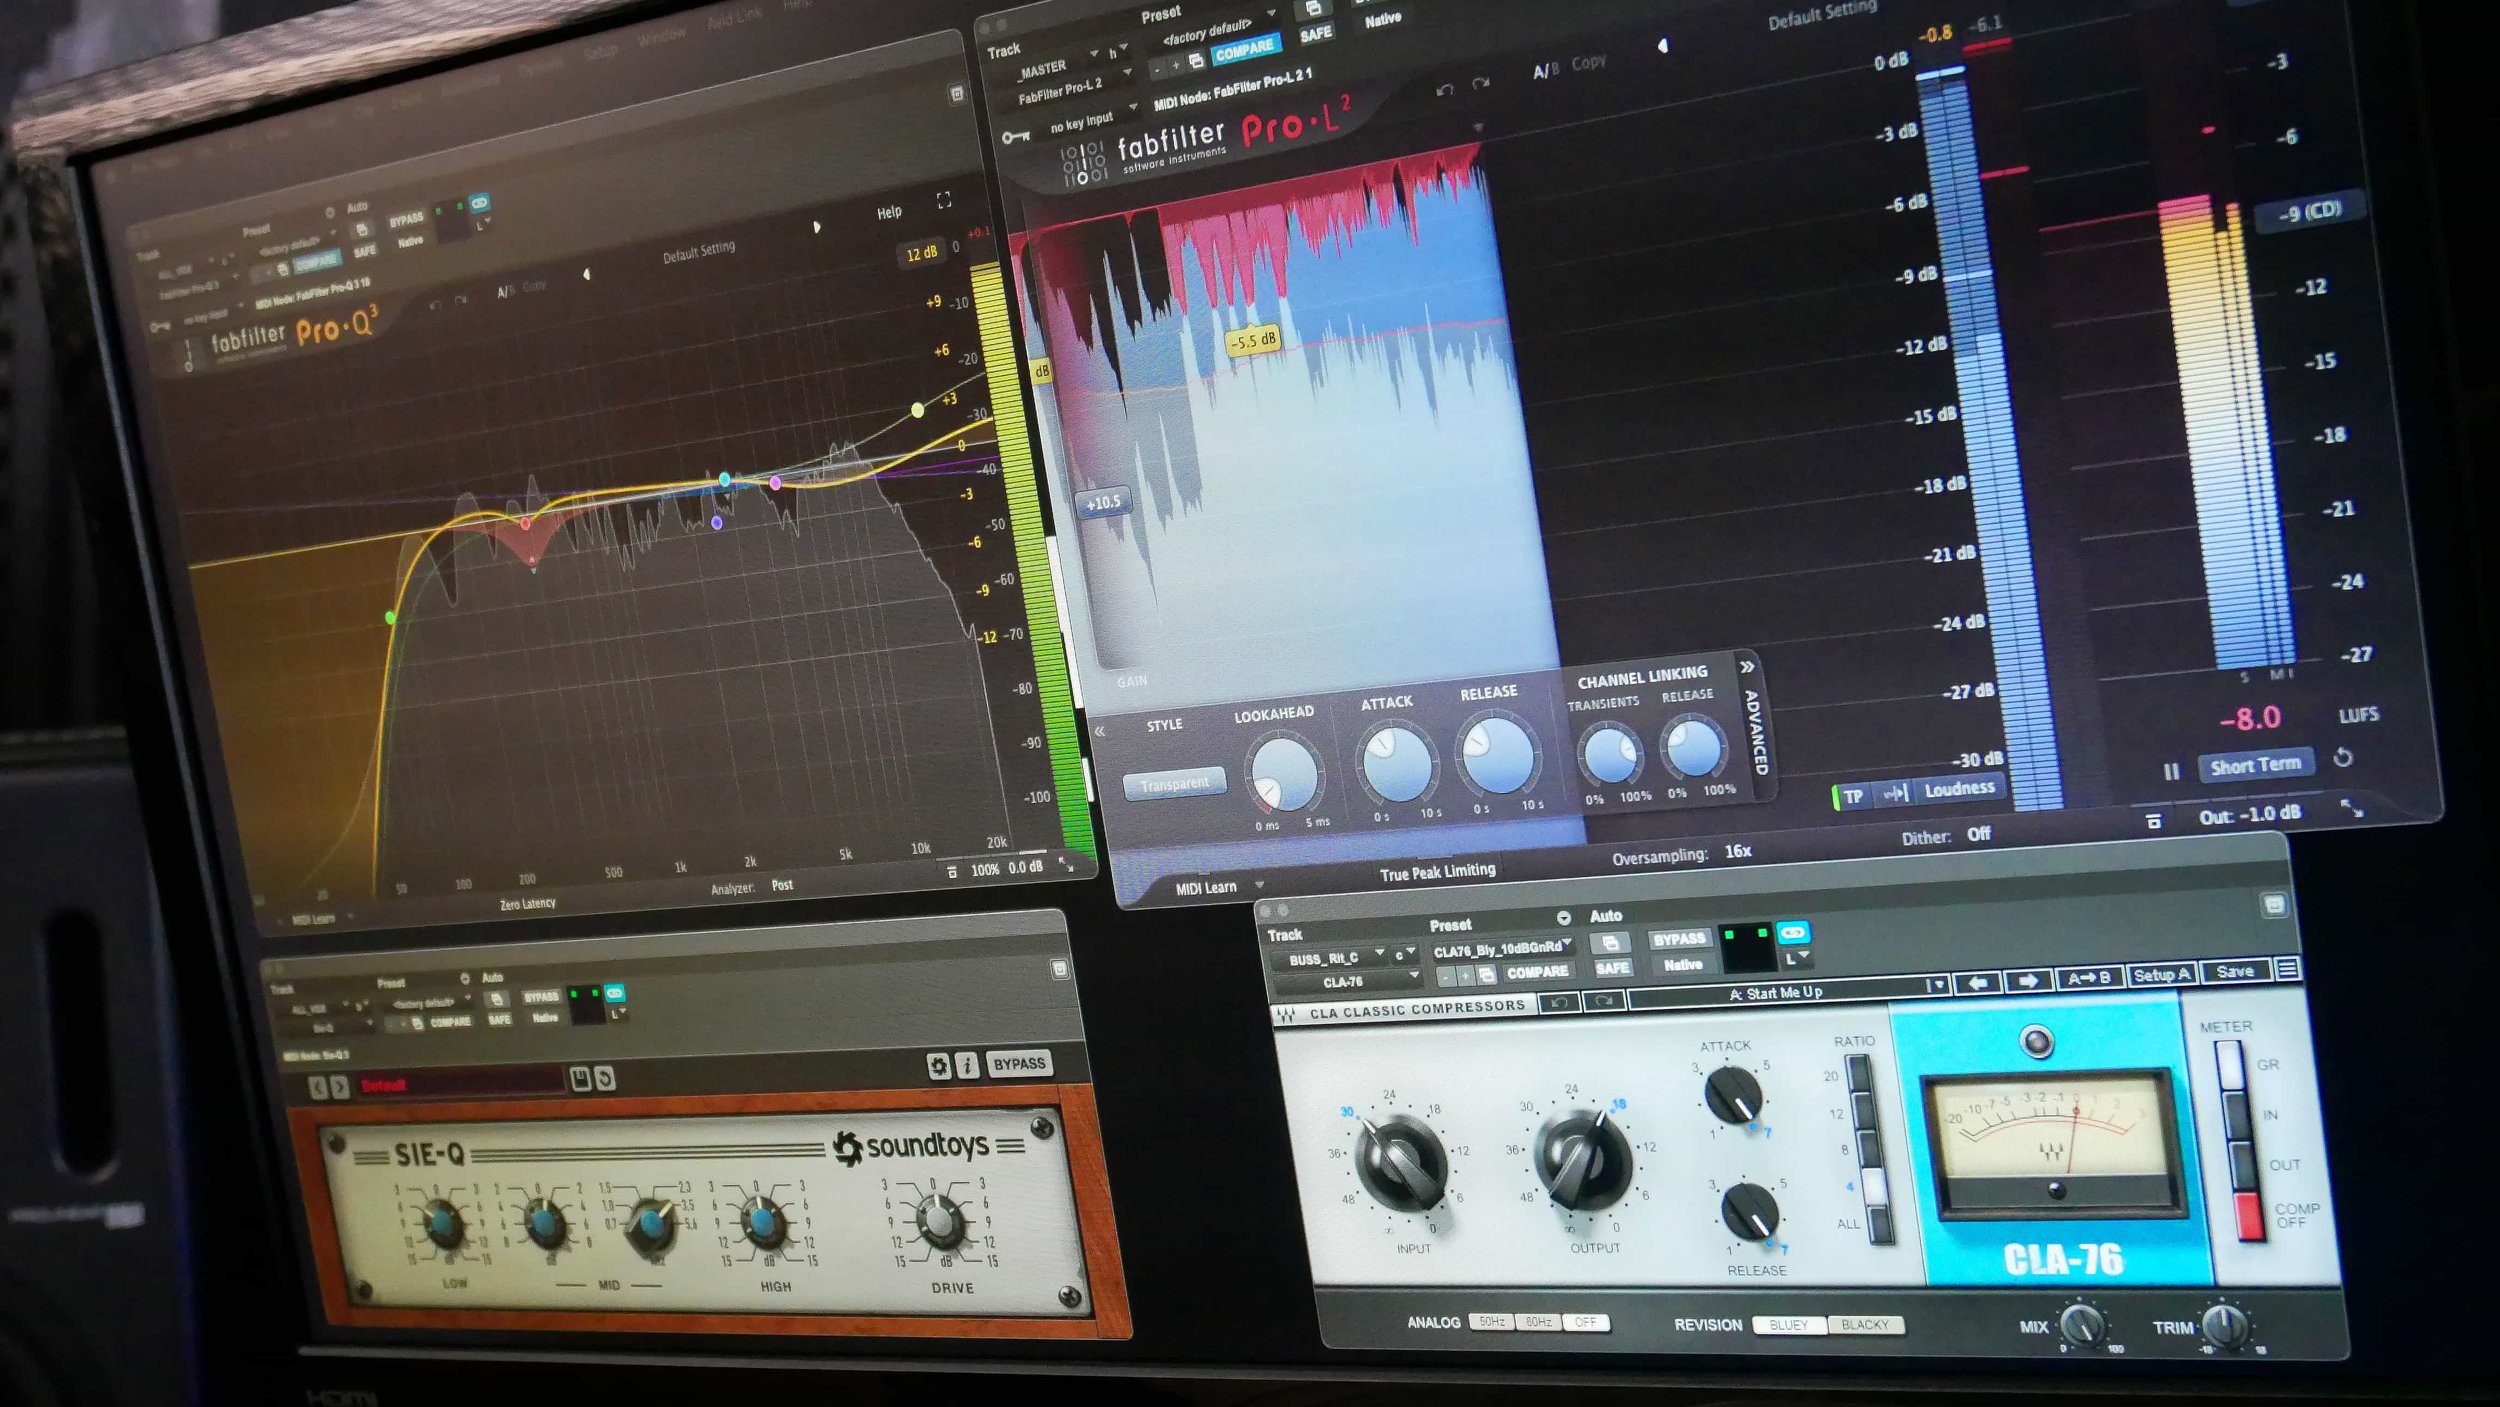
Task: Click the Pro-L 2 LOOKAHEAD knob
Action: pyautogui.click(x=1284, y=774)
